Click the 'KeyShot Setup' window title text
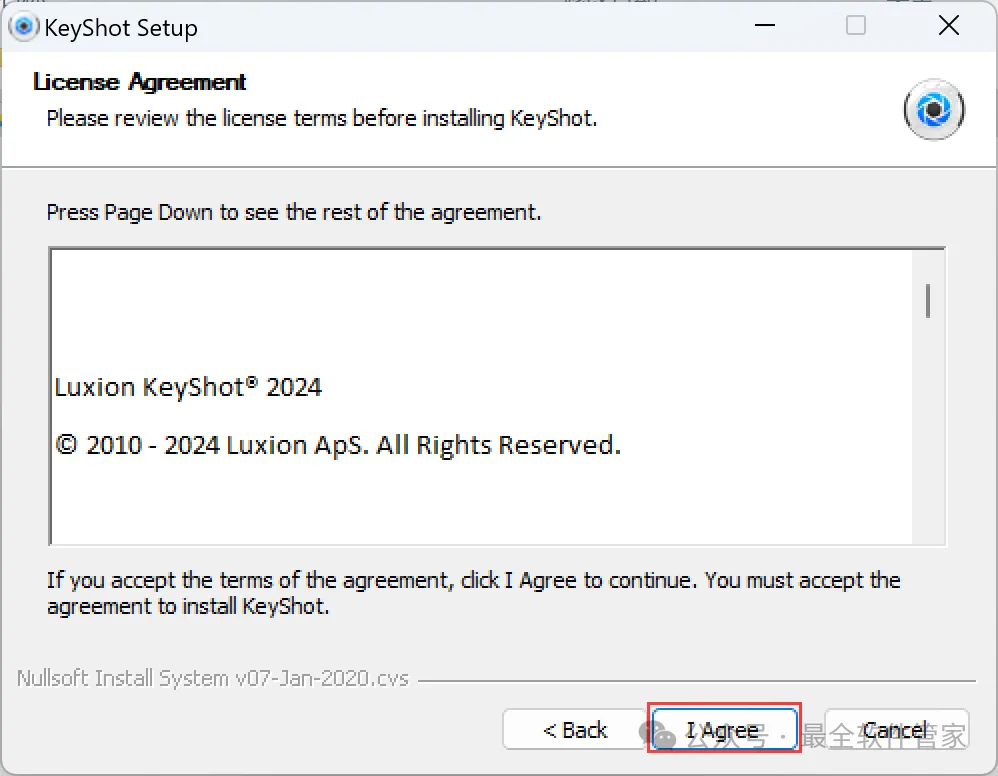998x776 pixels. (x=121, y=28)
